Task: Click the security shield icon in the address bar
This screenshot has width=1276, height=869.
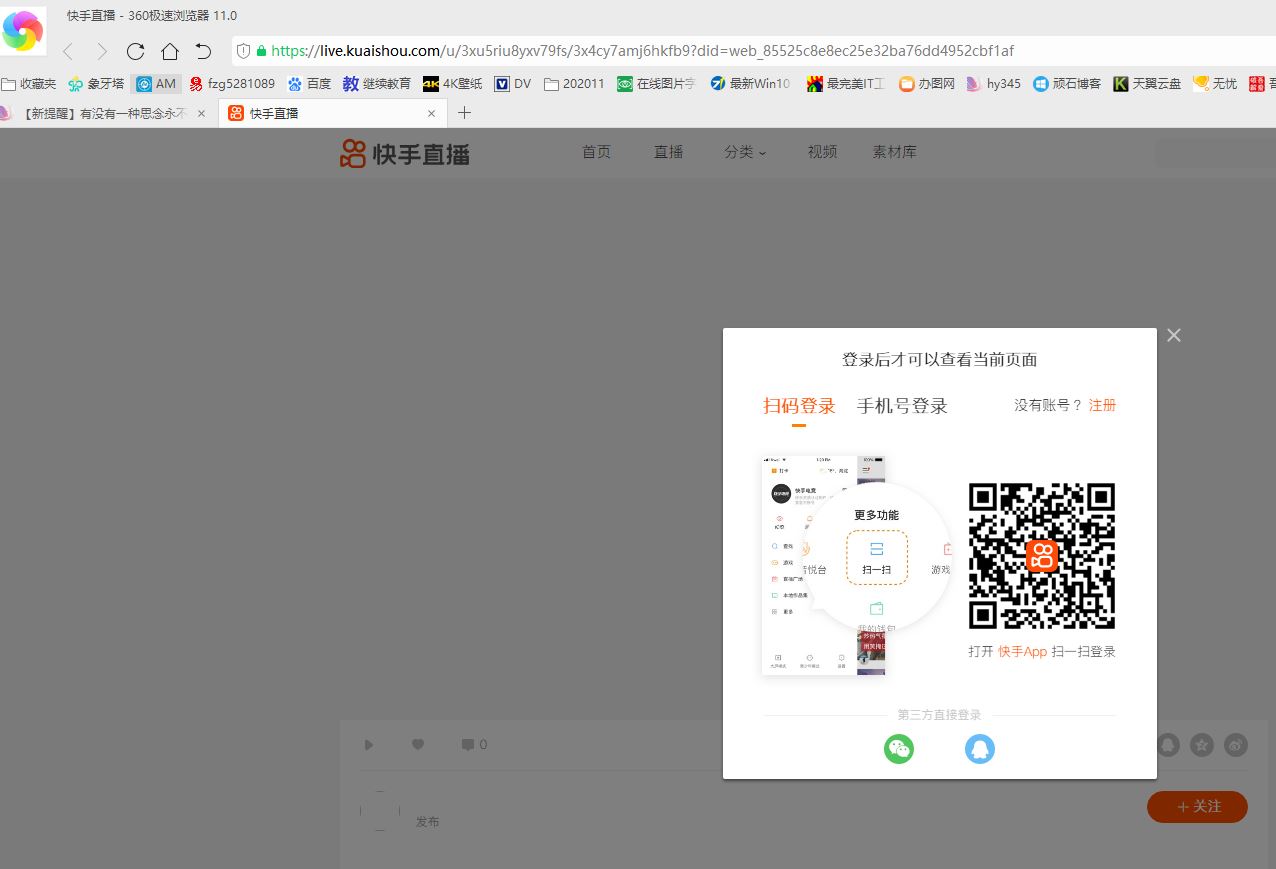Action: click(241, 50)
